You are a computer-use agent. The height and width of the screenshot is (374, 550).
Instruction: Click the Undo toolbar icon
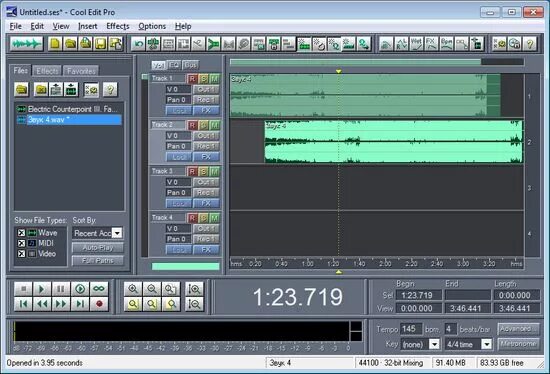pyautogui.click(x=139, y=44)
